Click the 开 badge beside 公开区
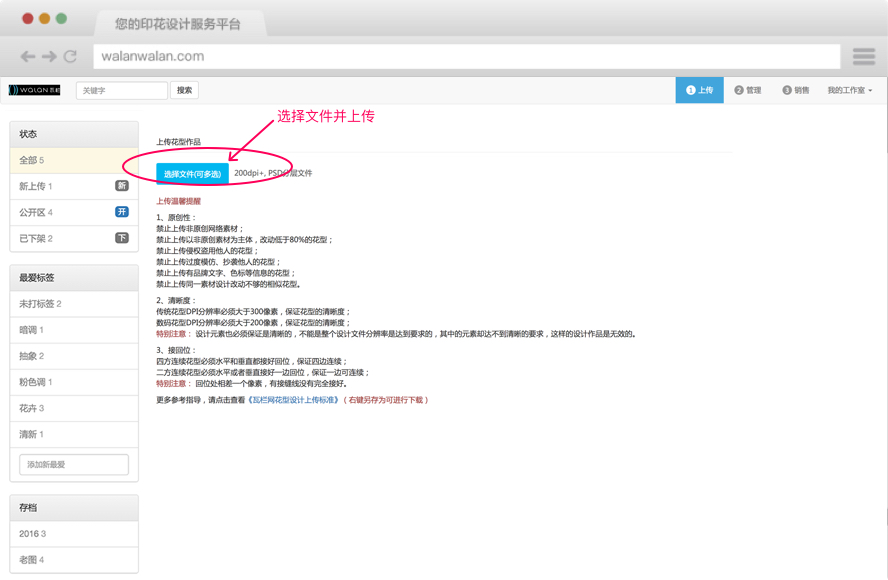This screenshot has width=888, height=580. point(122,212)
